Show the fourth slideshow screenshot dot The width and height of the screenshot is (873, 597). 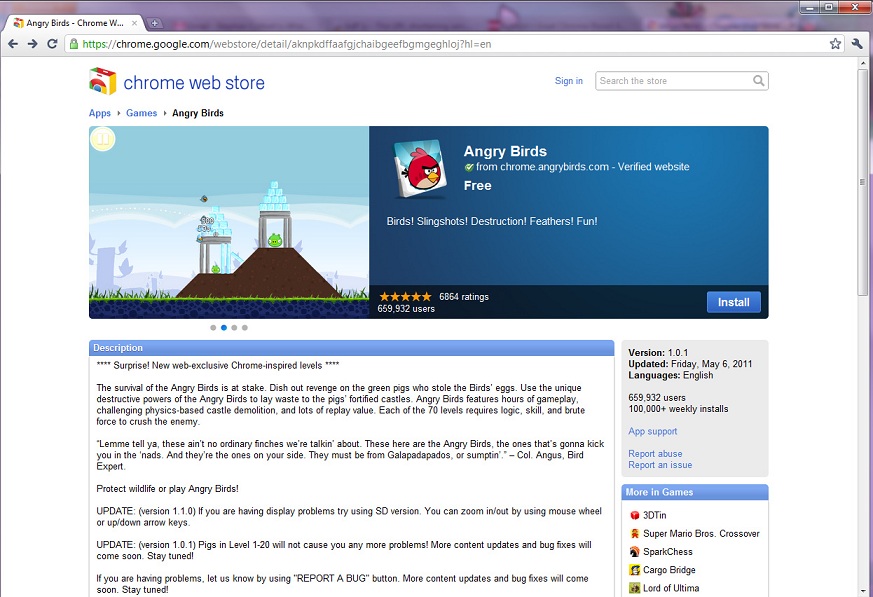pyautogui.click(x=245, y=327)
